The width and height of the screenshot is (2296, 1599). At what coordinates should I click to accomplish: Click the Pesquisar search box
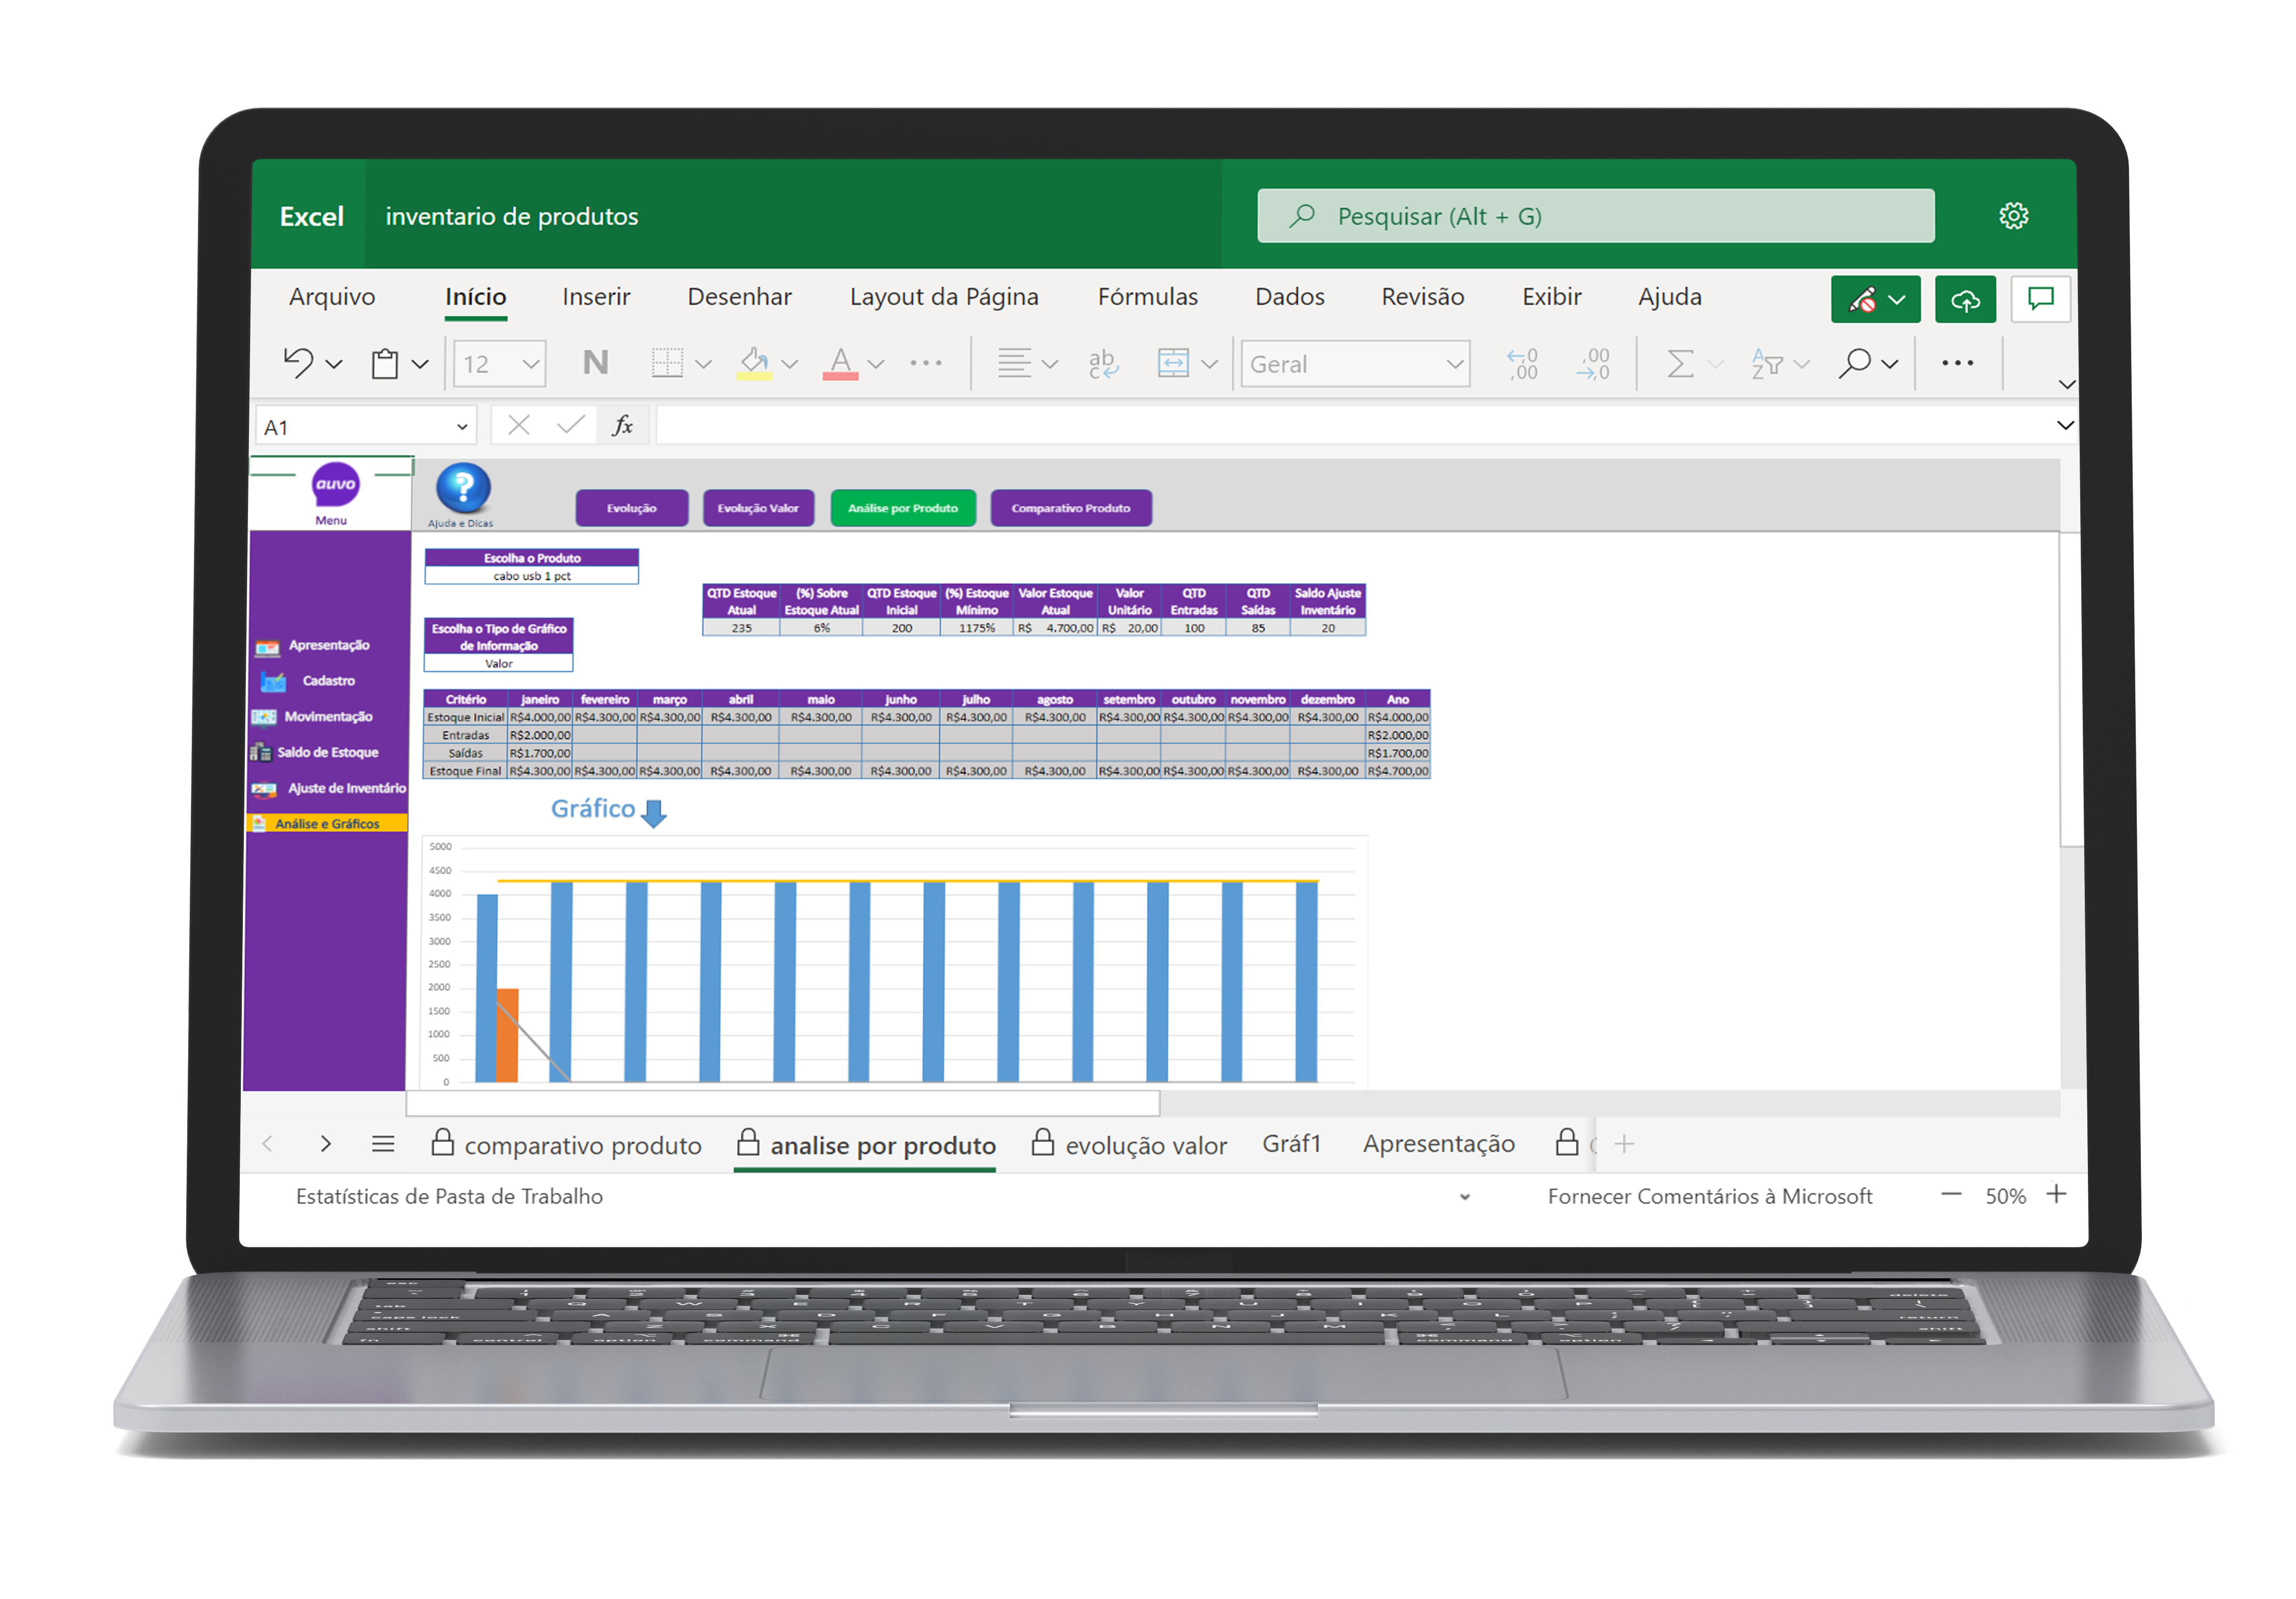pyautogui.click(x=1596, y=216)
